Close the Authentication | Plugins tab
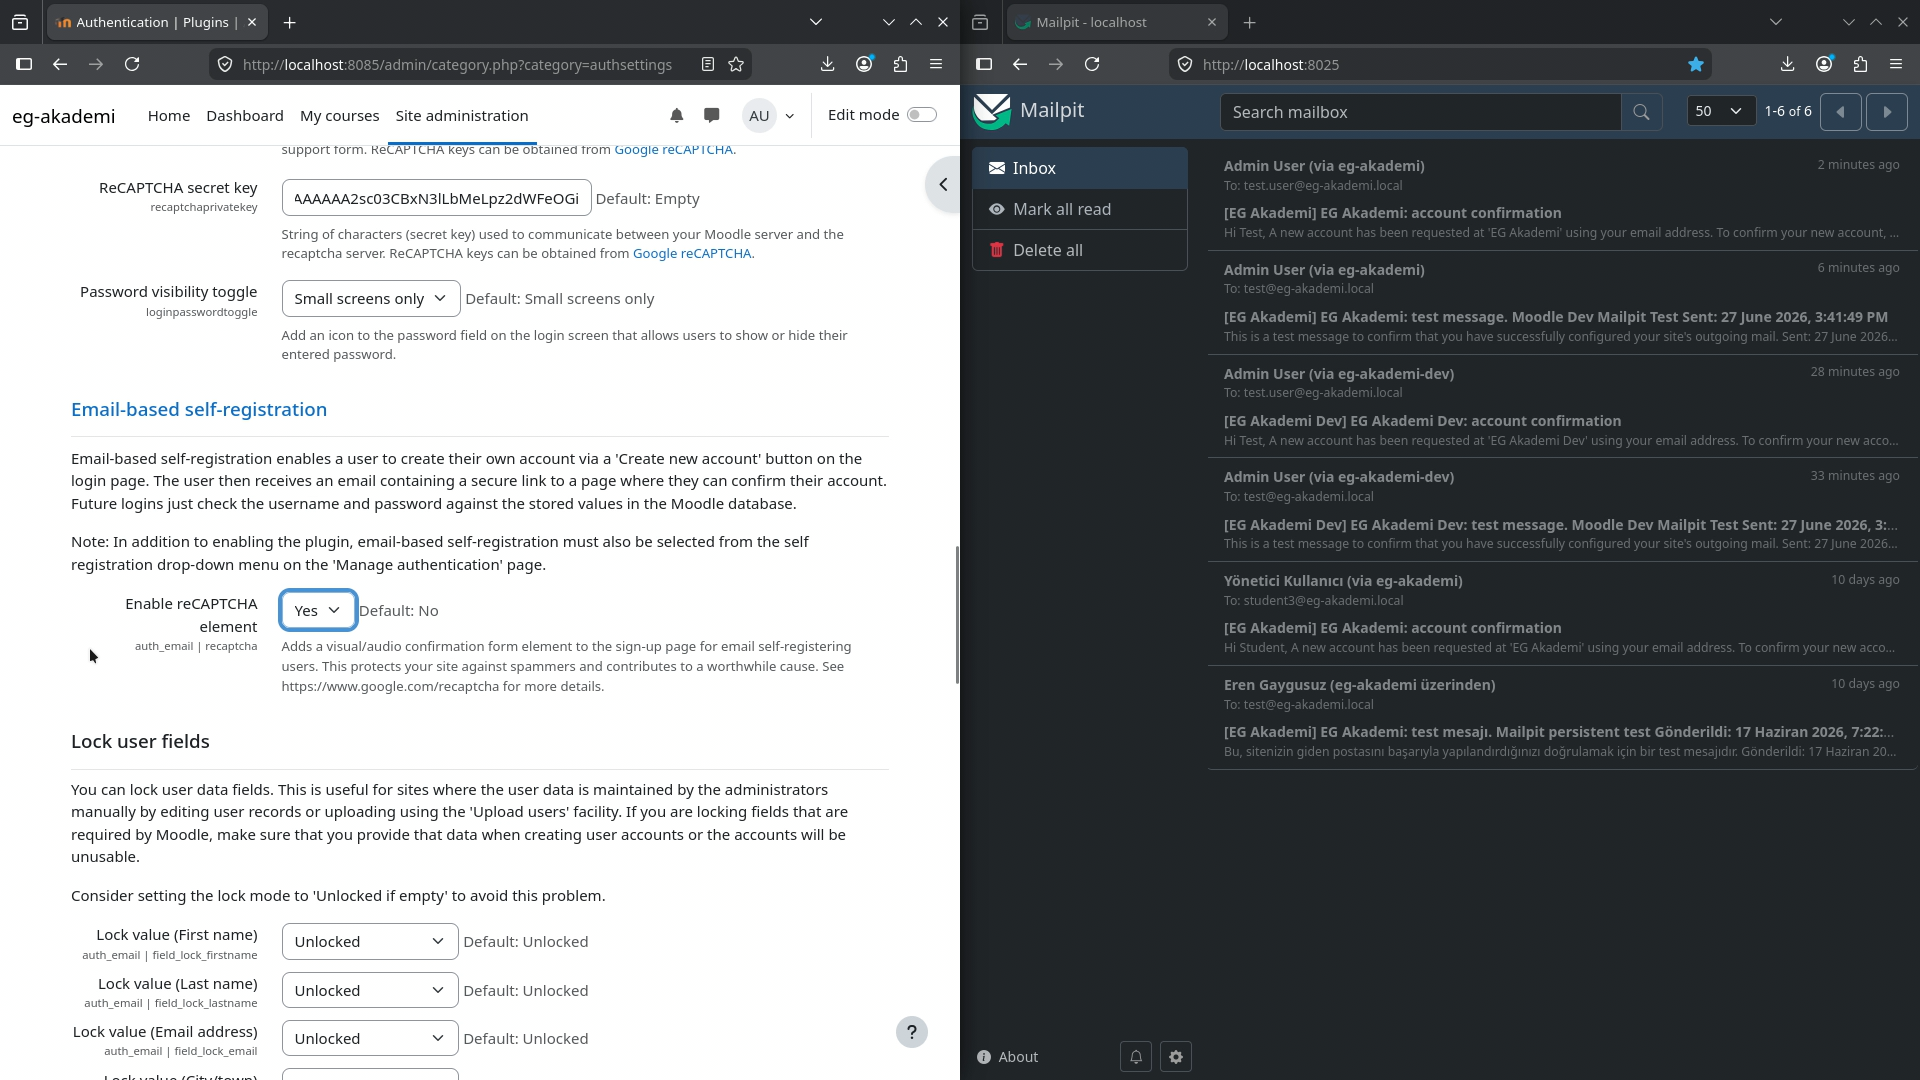Image resolution: width=1920 pixels, height=1080 pixels. (252, 22)
